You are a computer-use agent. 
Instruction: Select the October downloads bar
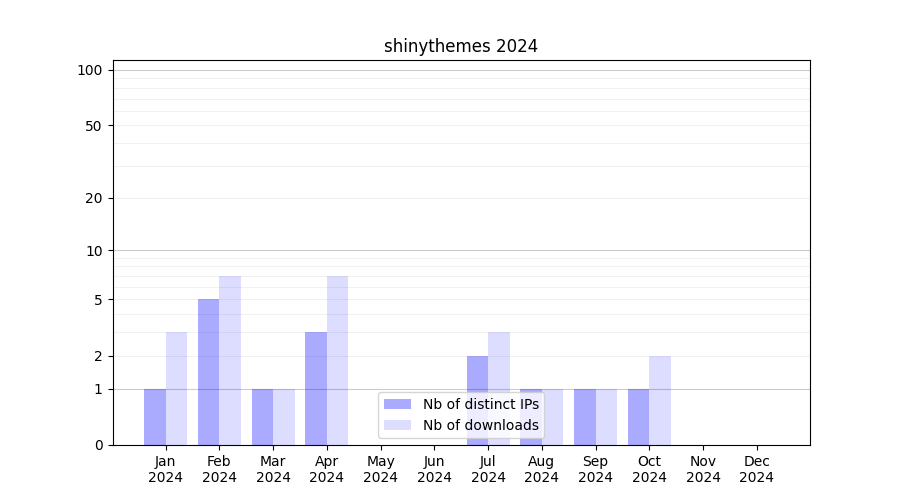pos(660,400)
